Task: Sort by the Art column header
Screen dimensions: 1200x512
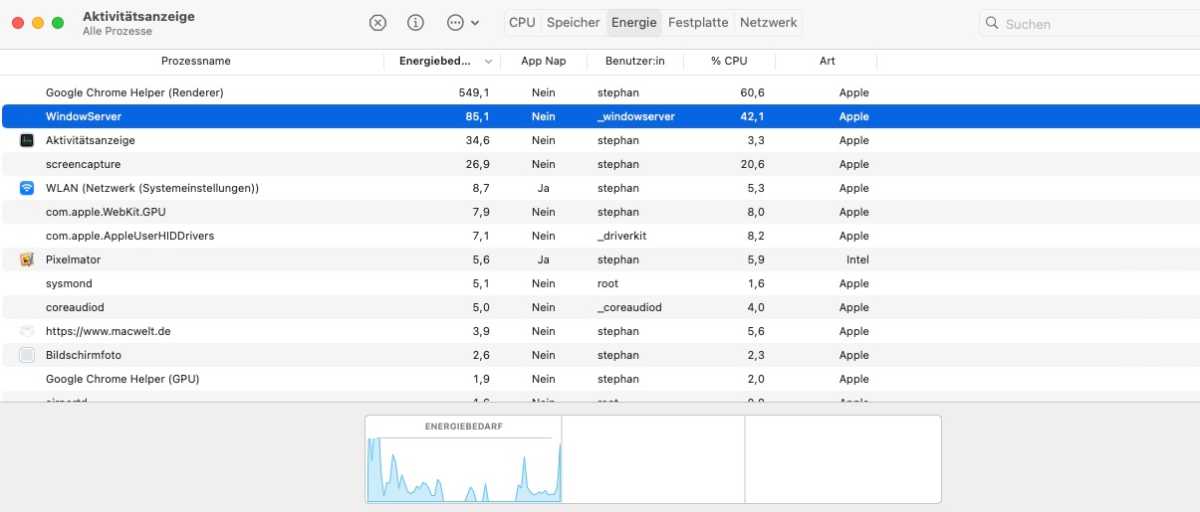Action: (x=827, y=61)
